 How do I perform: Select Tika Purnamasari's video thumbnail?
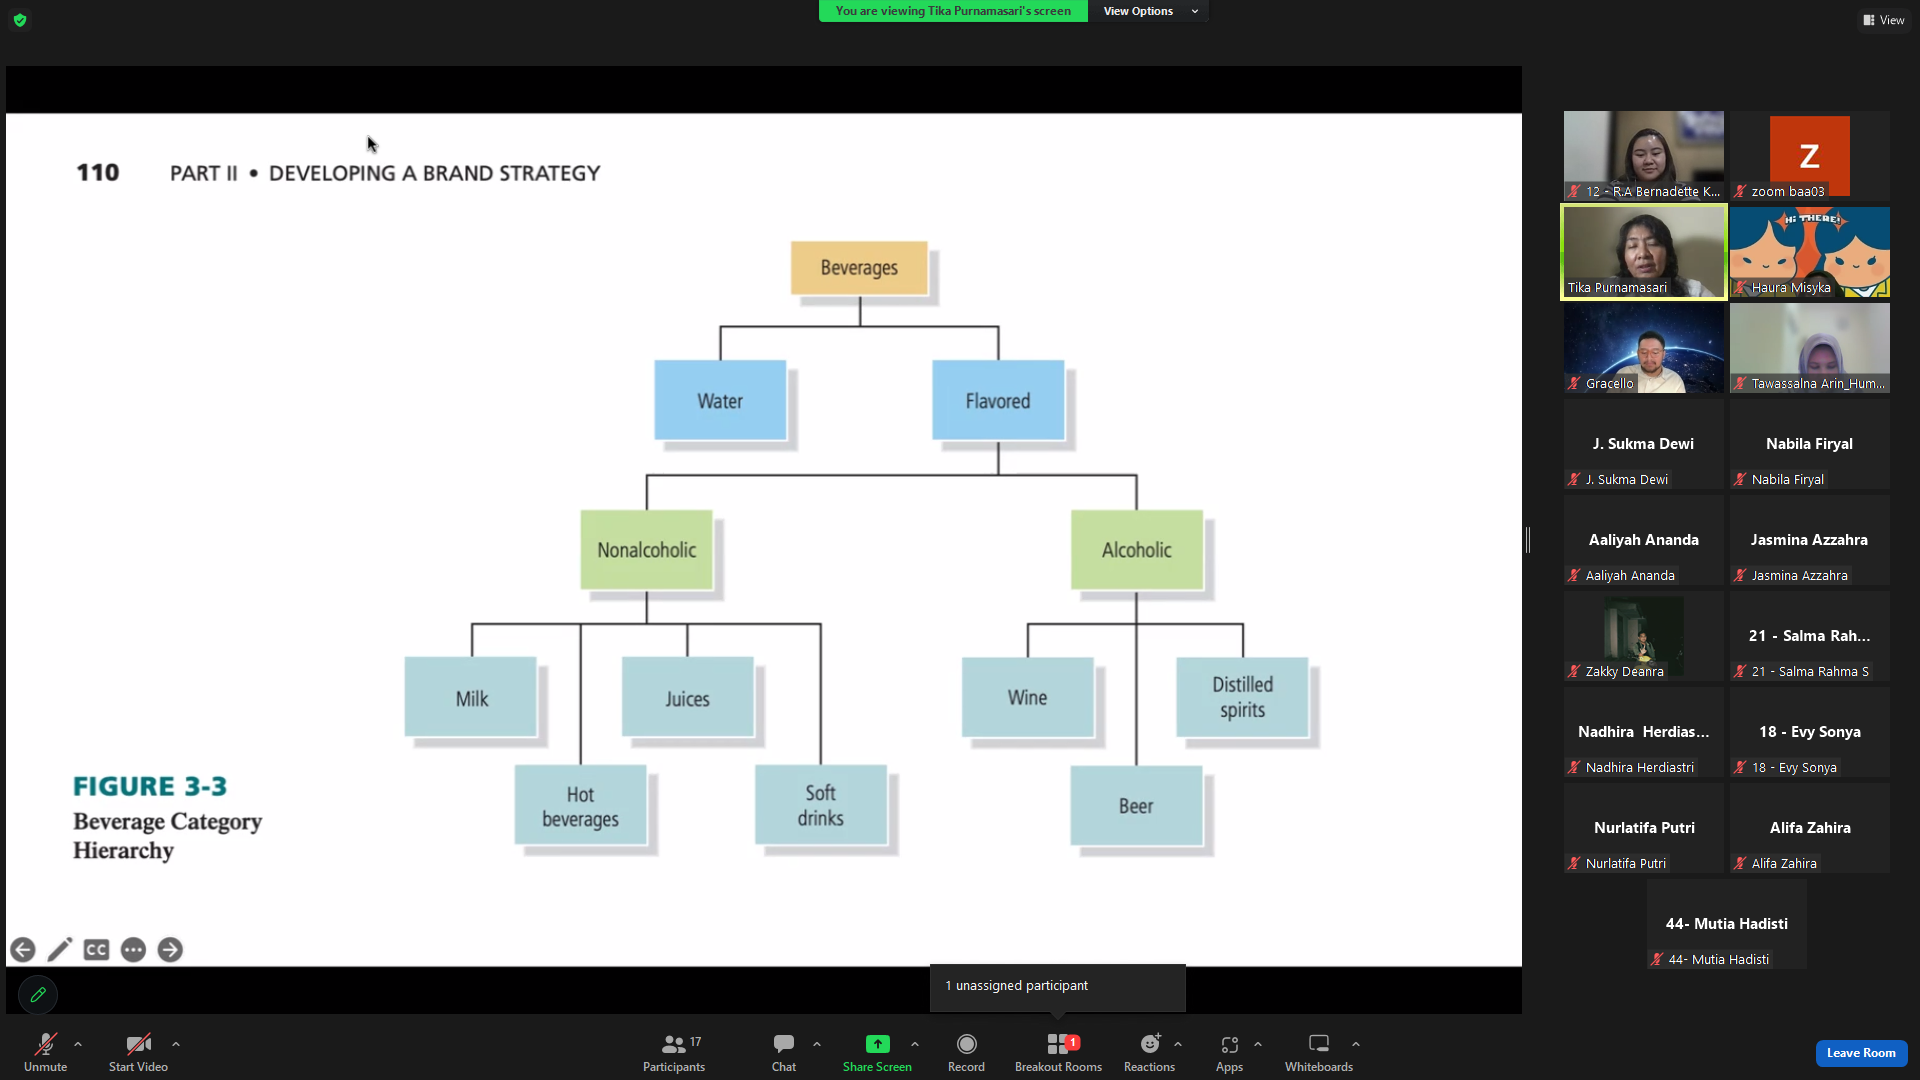pos(1644,252)
